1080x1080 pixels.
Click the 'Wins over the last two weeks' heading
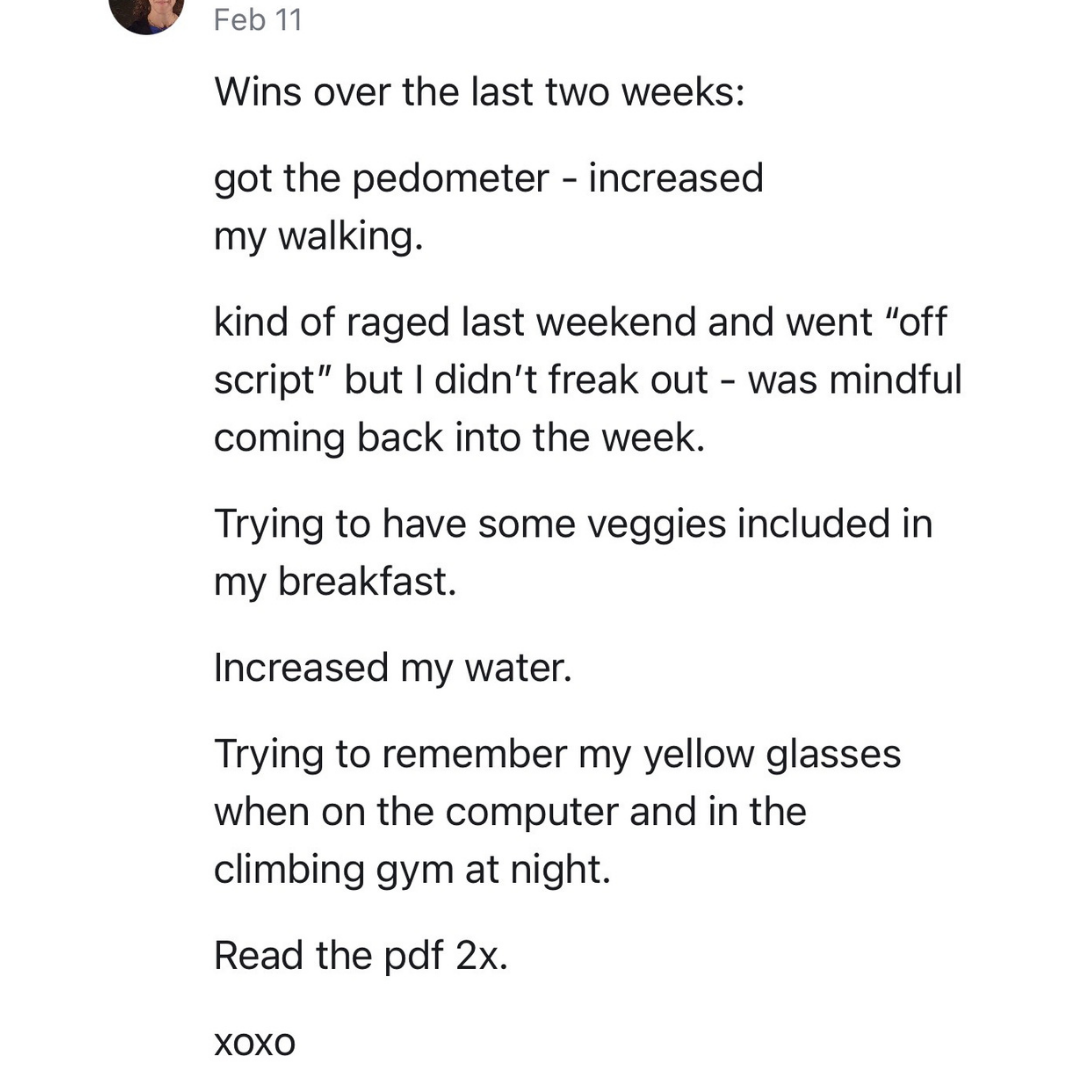[480, 93]
